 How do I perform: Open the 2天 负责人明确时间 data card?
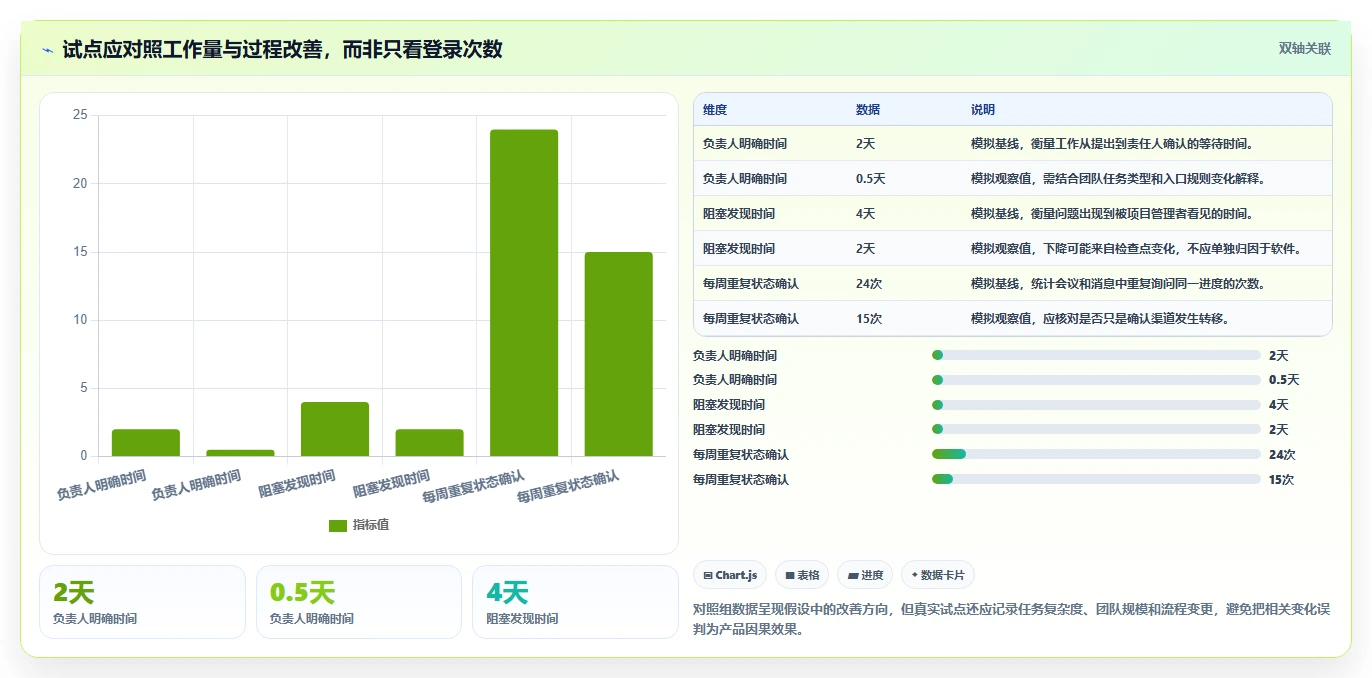(142, 602)
